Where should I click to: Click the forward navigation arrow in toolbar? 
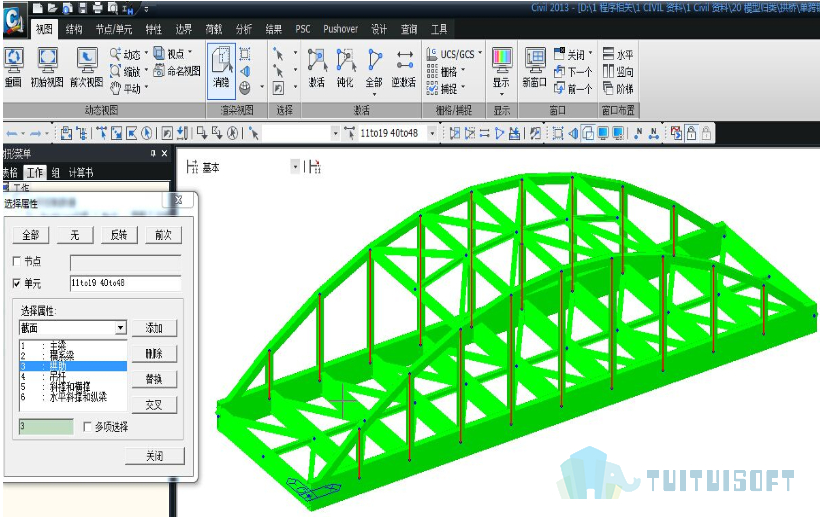36,134
